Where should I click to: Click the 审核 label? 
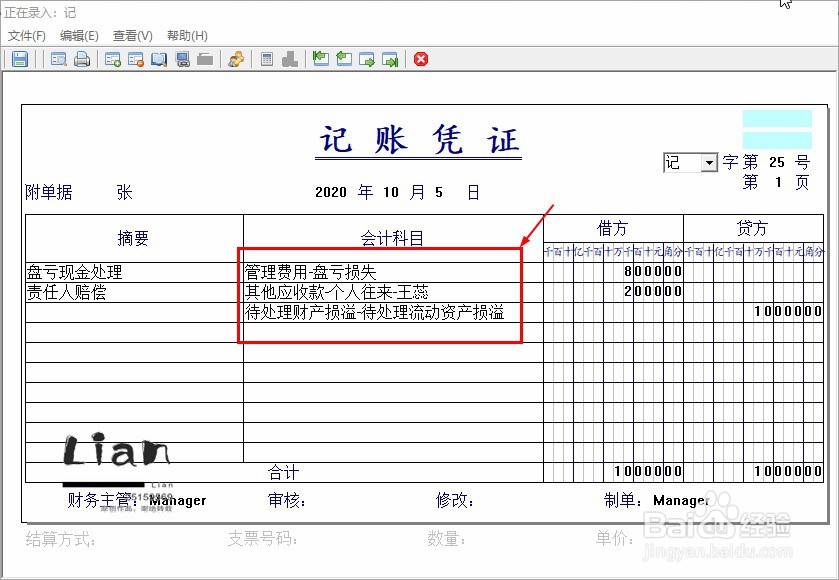point(287,500)
